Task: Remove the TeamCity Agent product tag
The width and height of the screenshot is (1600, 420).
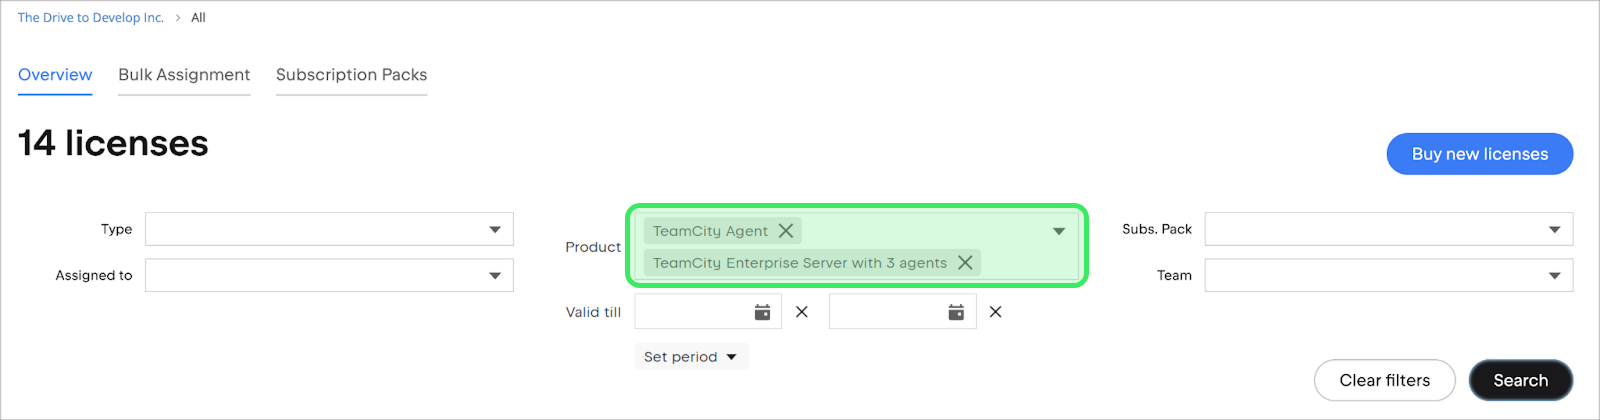Action: (786, 231)
